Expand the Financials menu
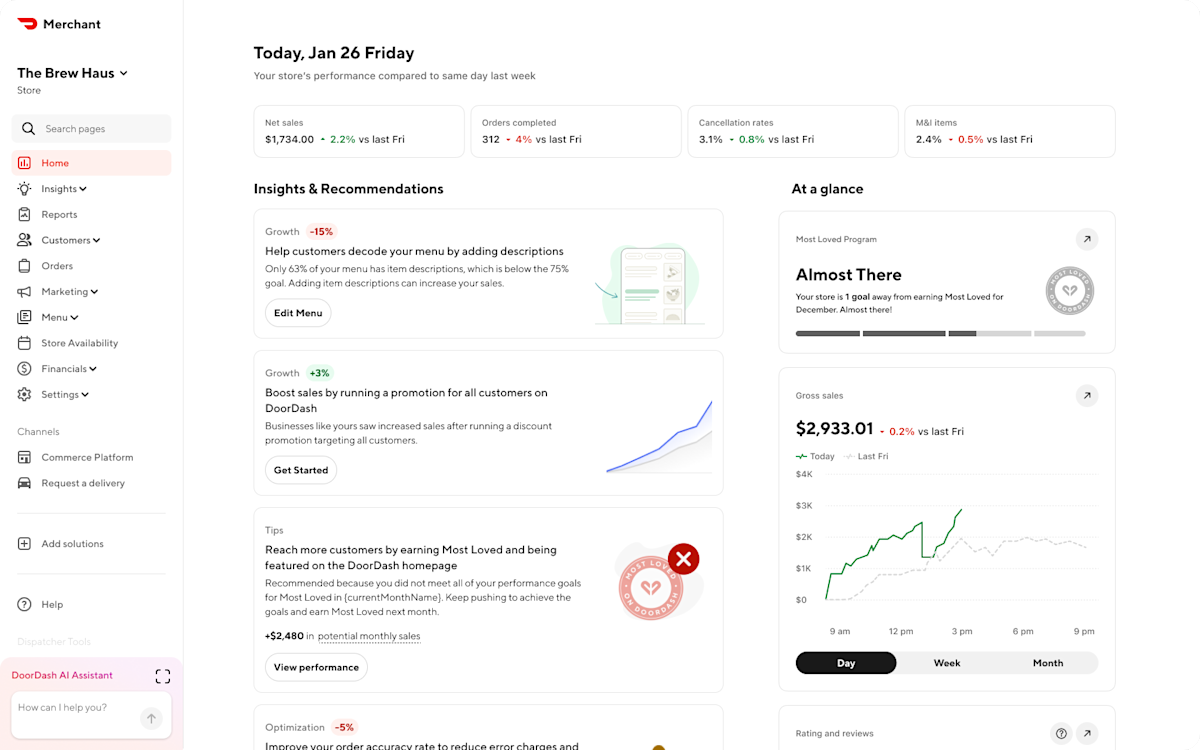Screen dimensions: 1200x750 [x=68, y=368]
